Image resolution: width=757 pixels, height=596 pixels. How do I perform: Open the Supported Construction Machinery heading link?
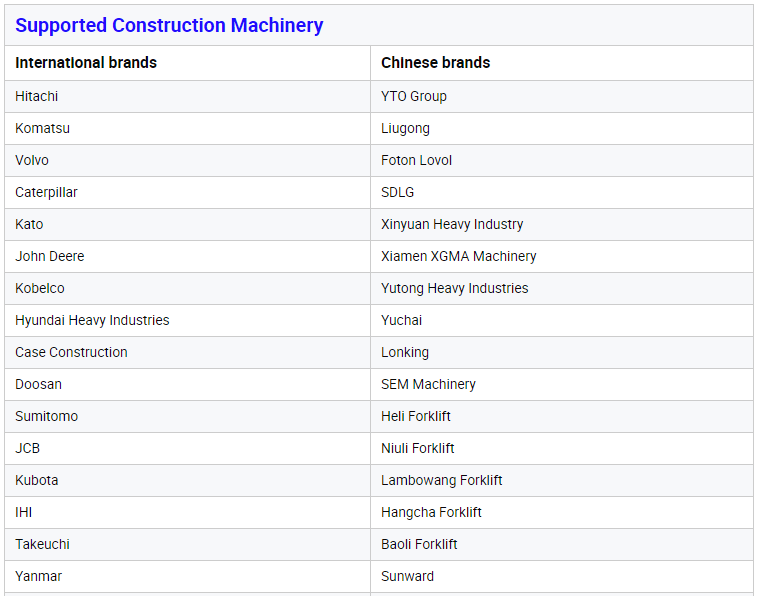click(169, 26)
